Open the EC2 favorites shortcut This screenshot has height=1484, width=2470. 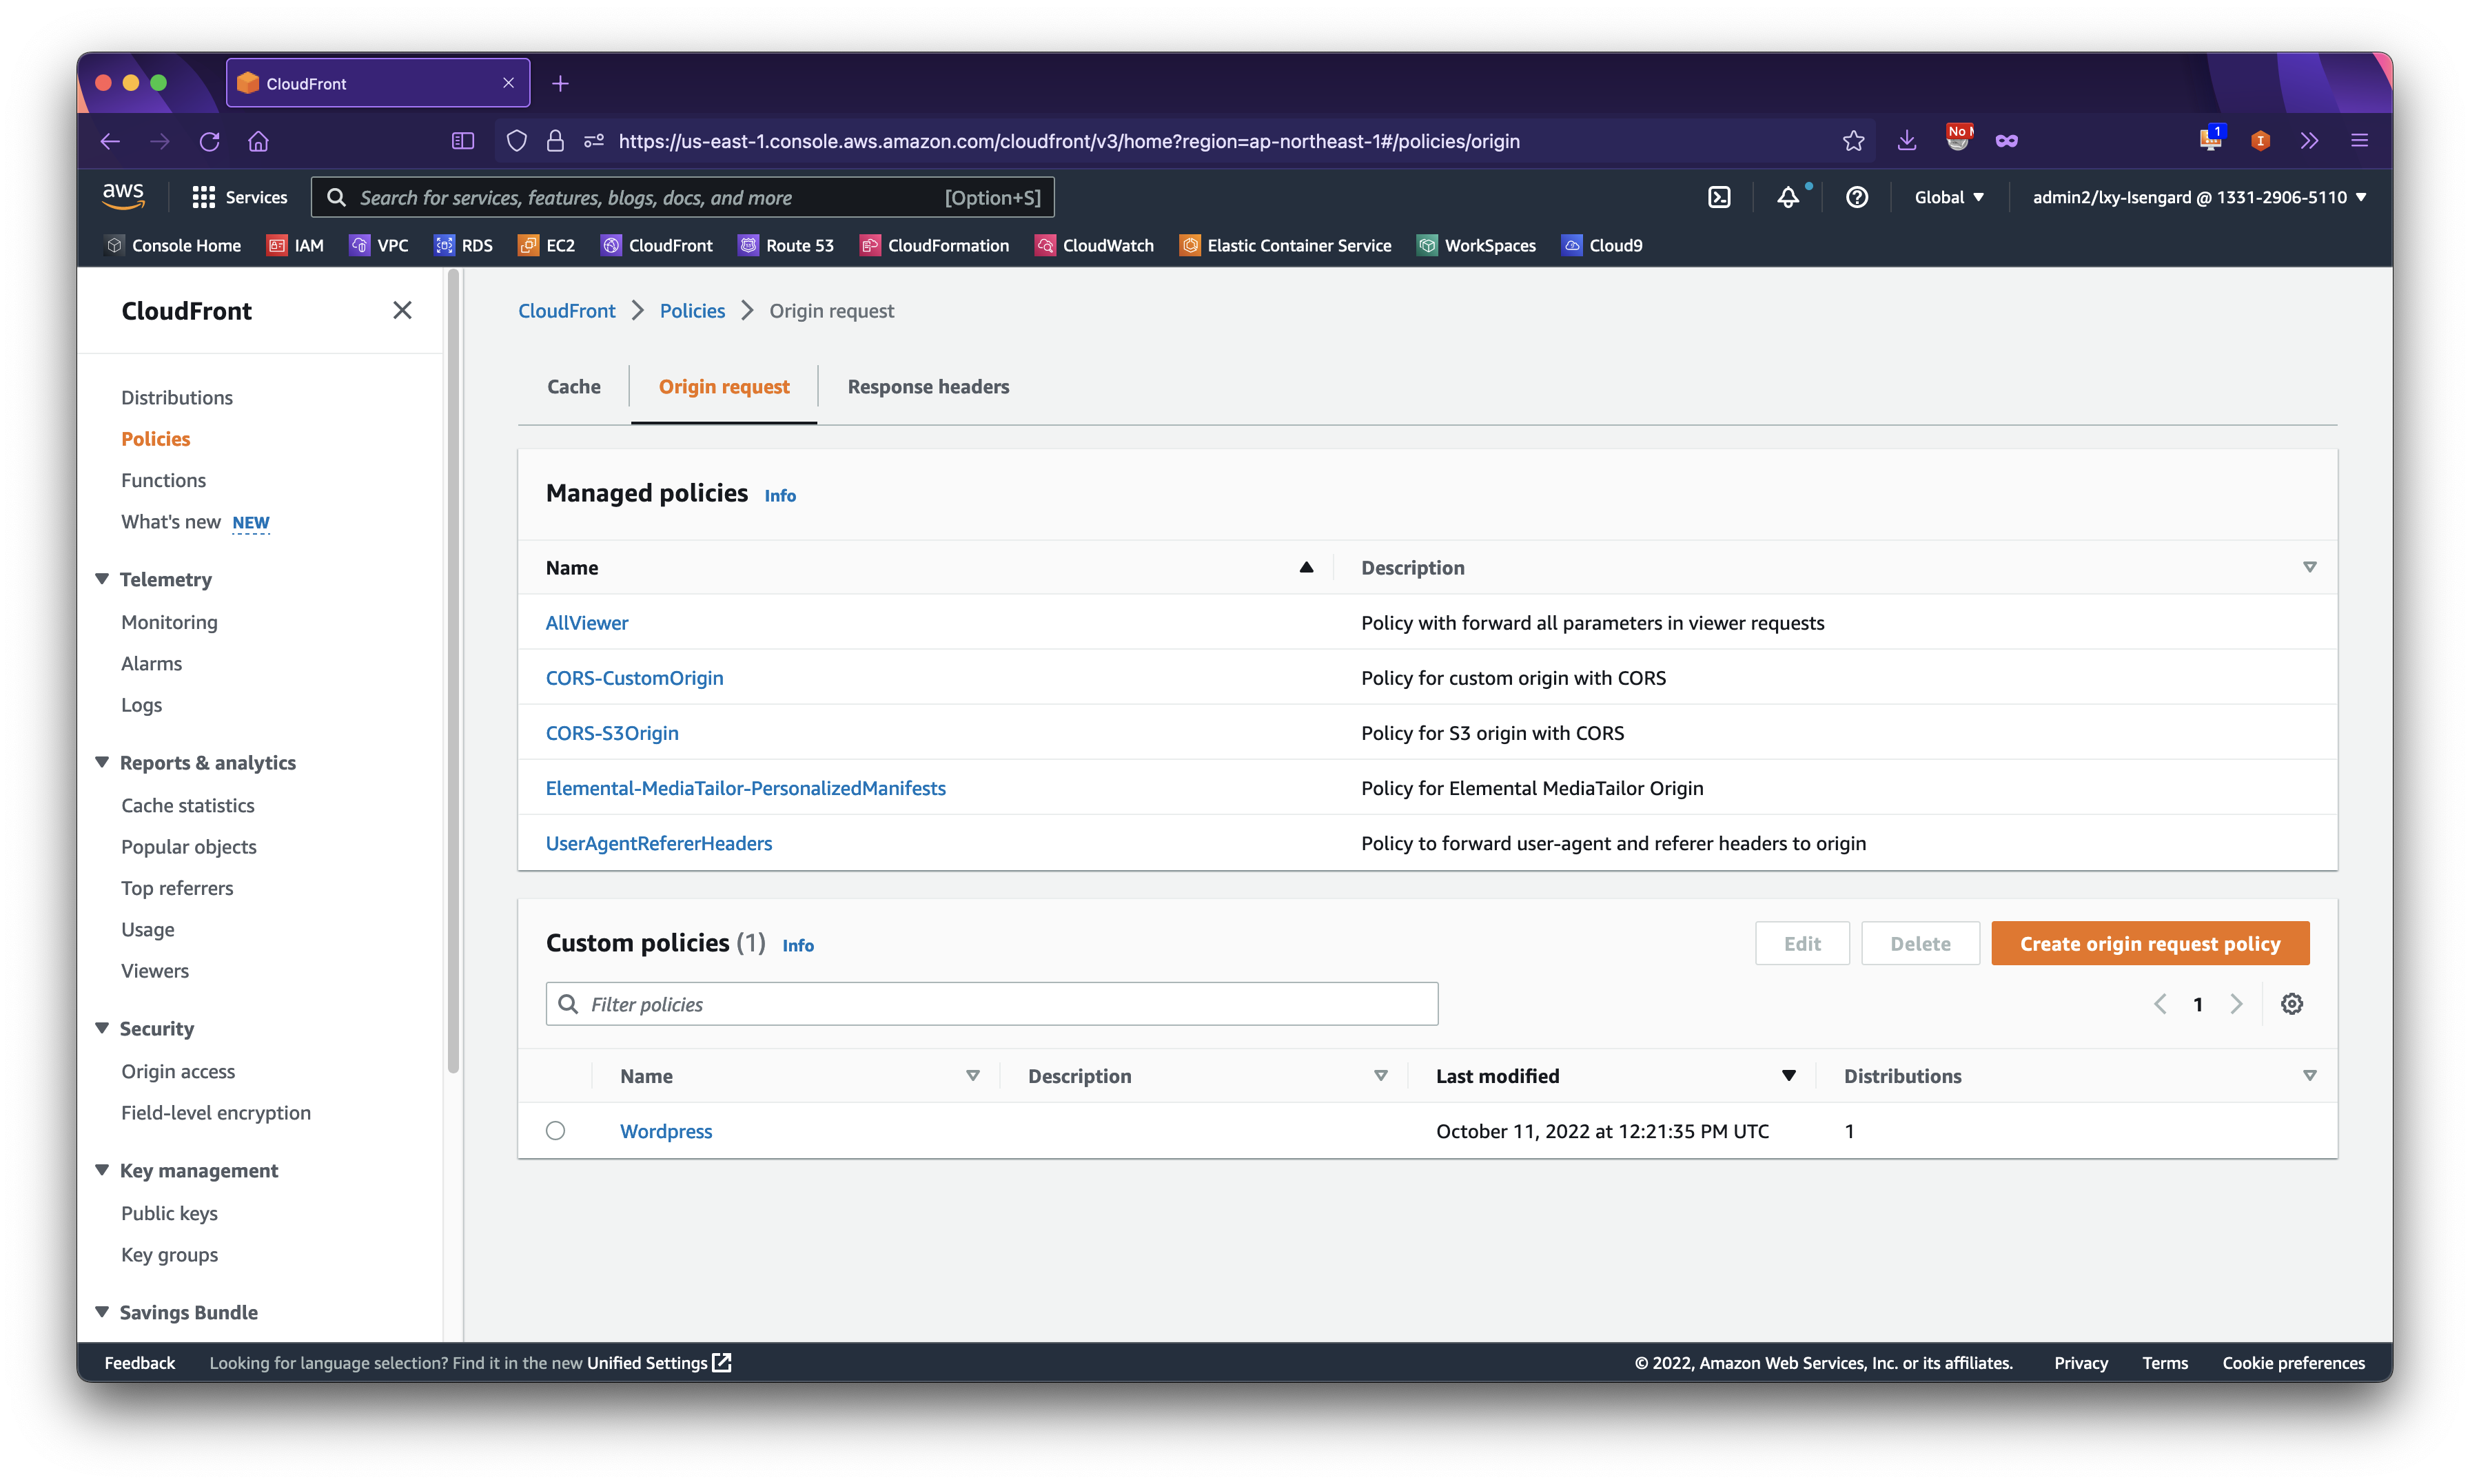[546, 245]
